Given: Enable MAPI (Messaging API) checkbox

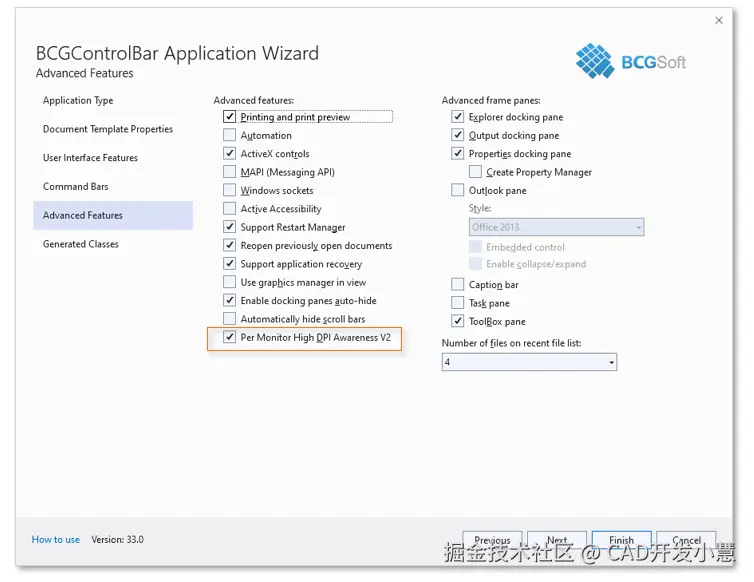Looking at the screenshot, I should coord(229,172).
